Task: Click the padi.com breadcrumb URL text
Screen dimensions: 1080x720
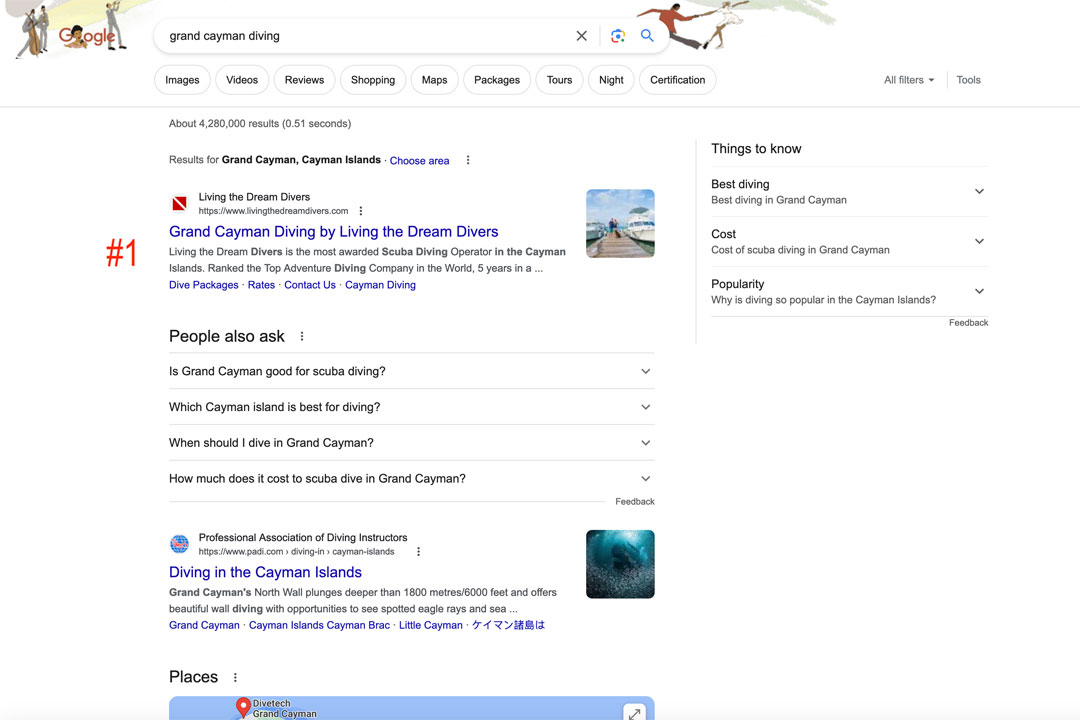Action: pyautogui.click(x=296, y=551)
